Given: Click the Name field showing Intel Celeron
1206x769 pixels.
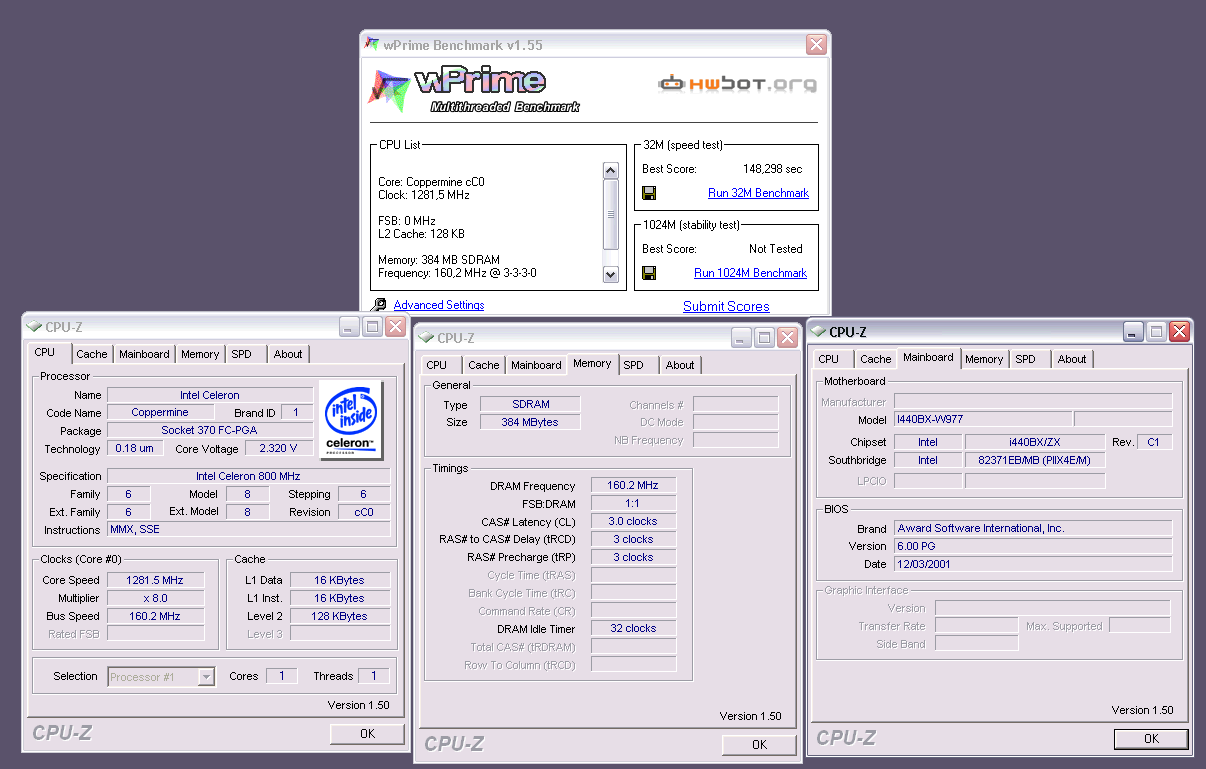Looking at the screenshot, I should click(x=210, y=395).
